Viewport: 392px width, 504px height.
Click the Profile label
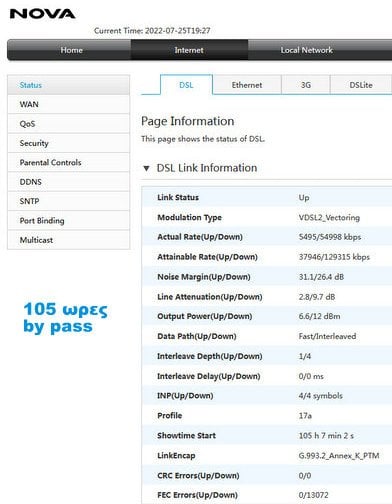(x=170, y=415)
